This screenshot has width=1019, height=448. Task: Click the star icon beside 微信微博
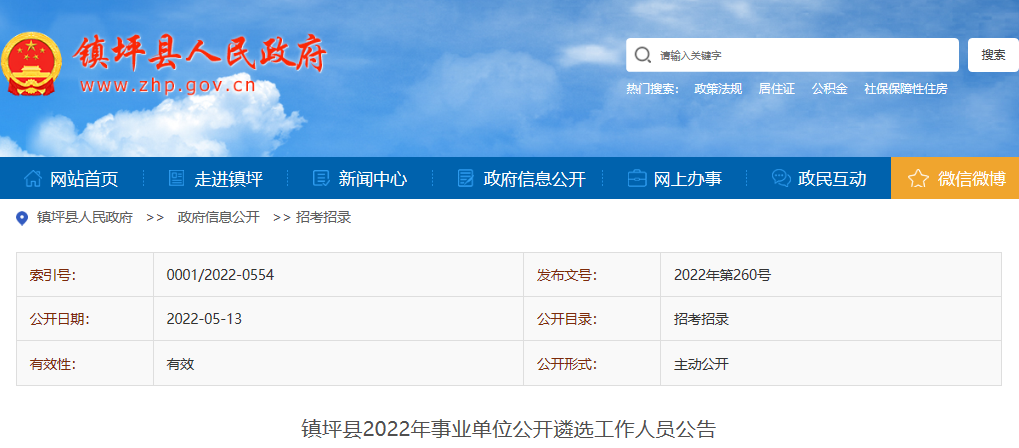click(918, 179)
